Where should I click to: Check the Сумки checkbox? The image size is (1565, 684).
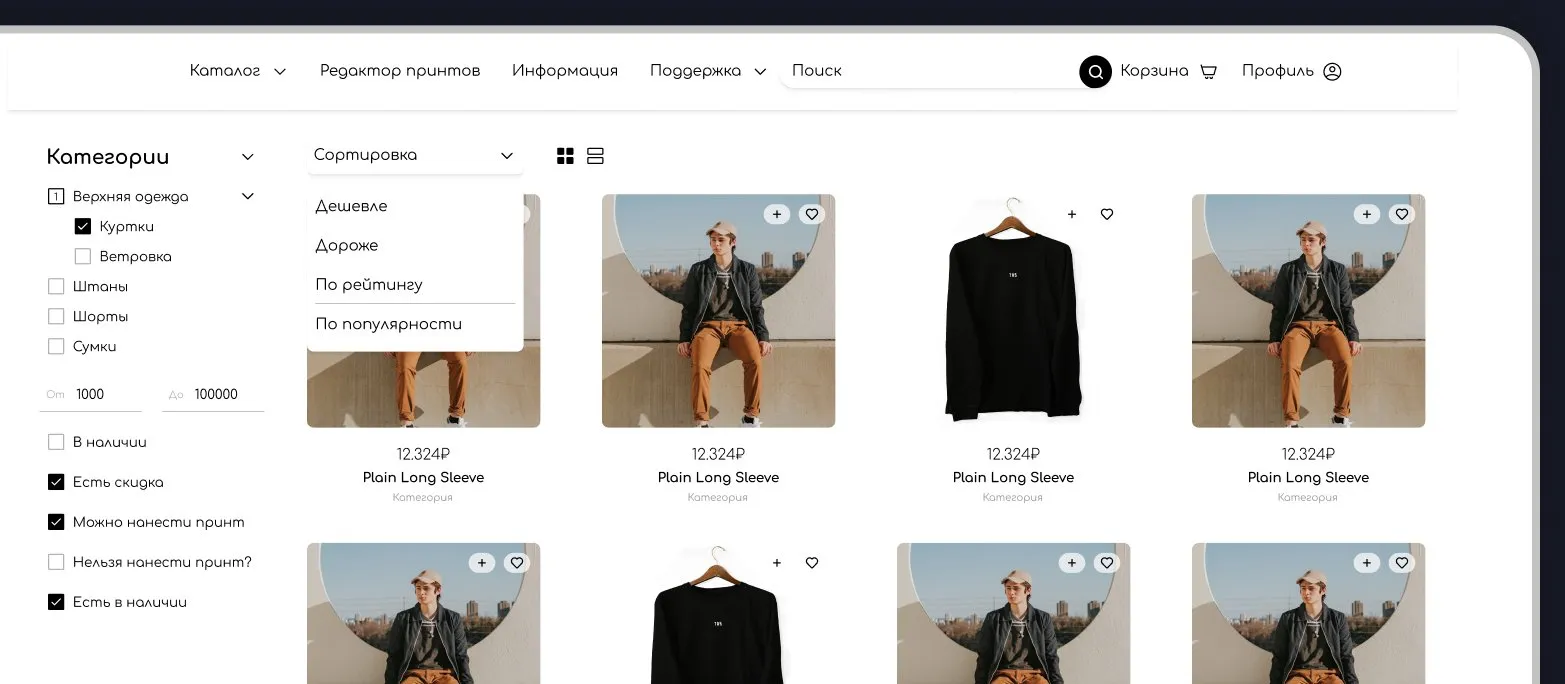point(56,347)
